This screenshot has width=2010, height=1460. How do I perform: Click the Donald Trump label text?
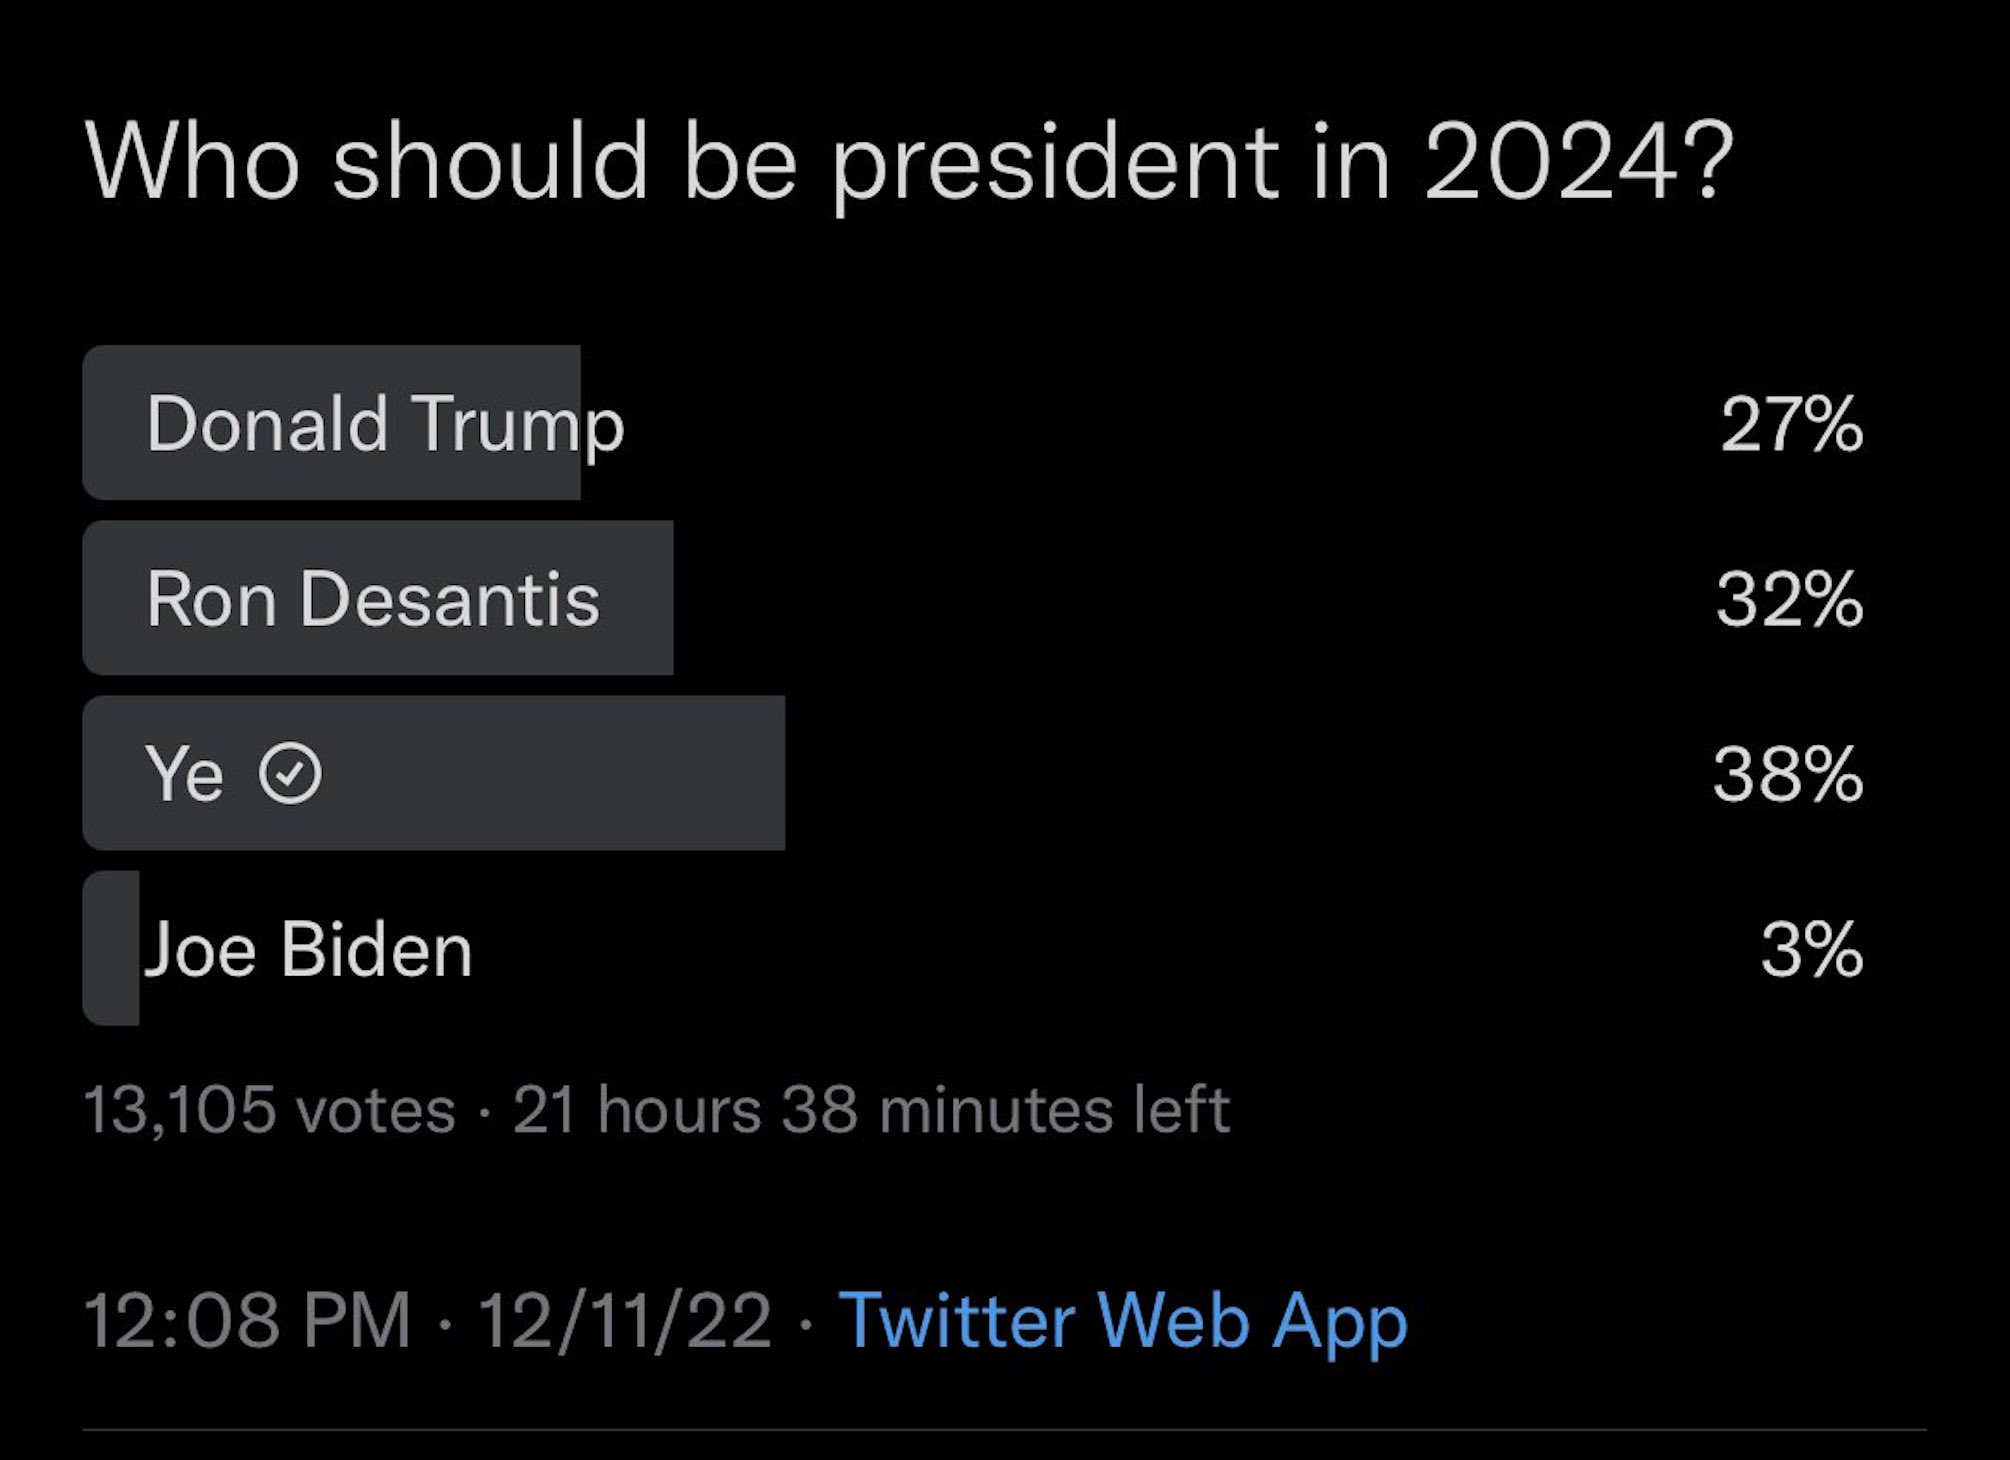tap(385, 424)
